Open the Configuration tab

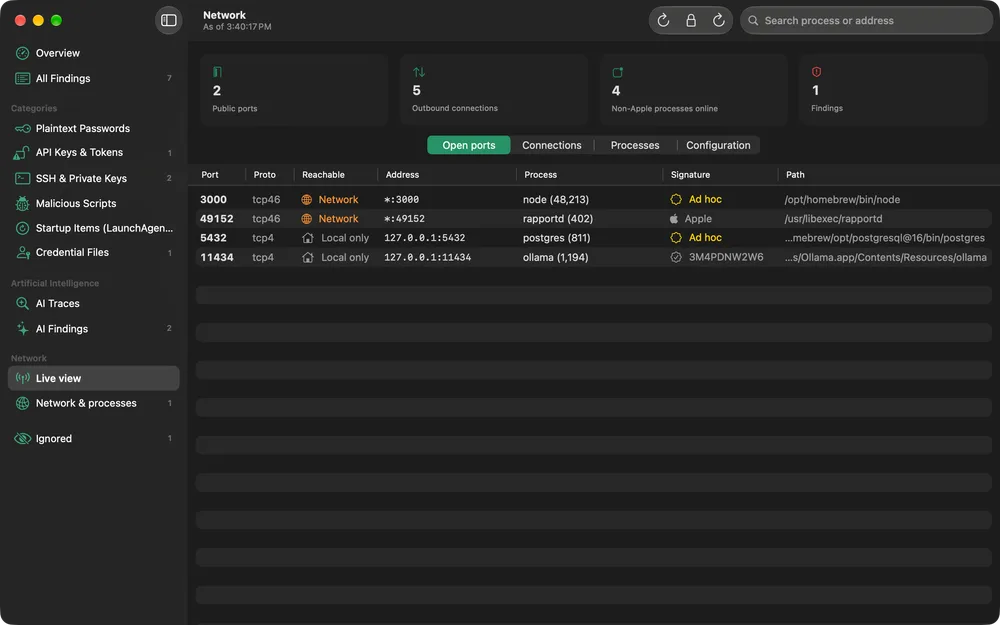coord(718,145)
